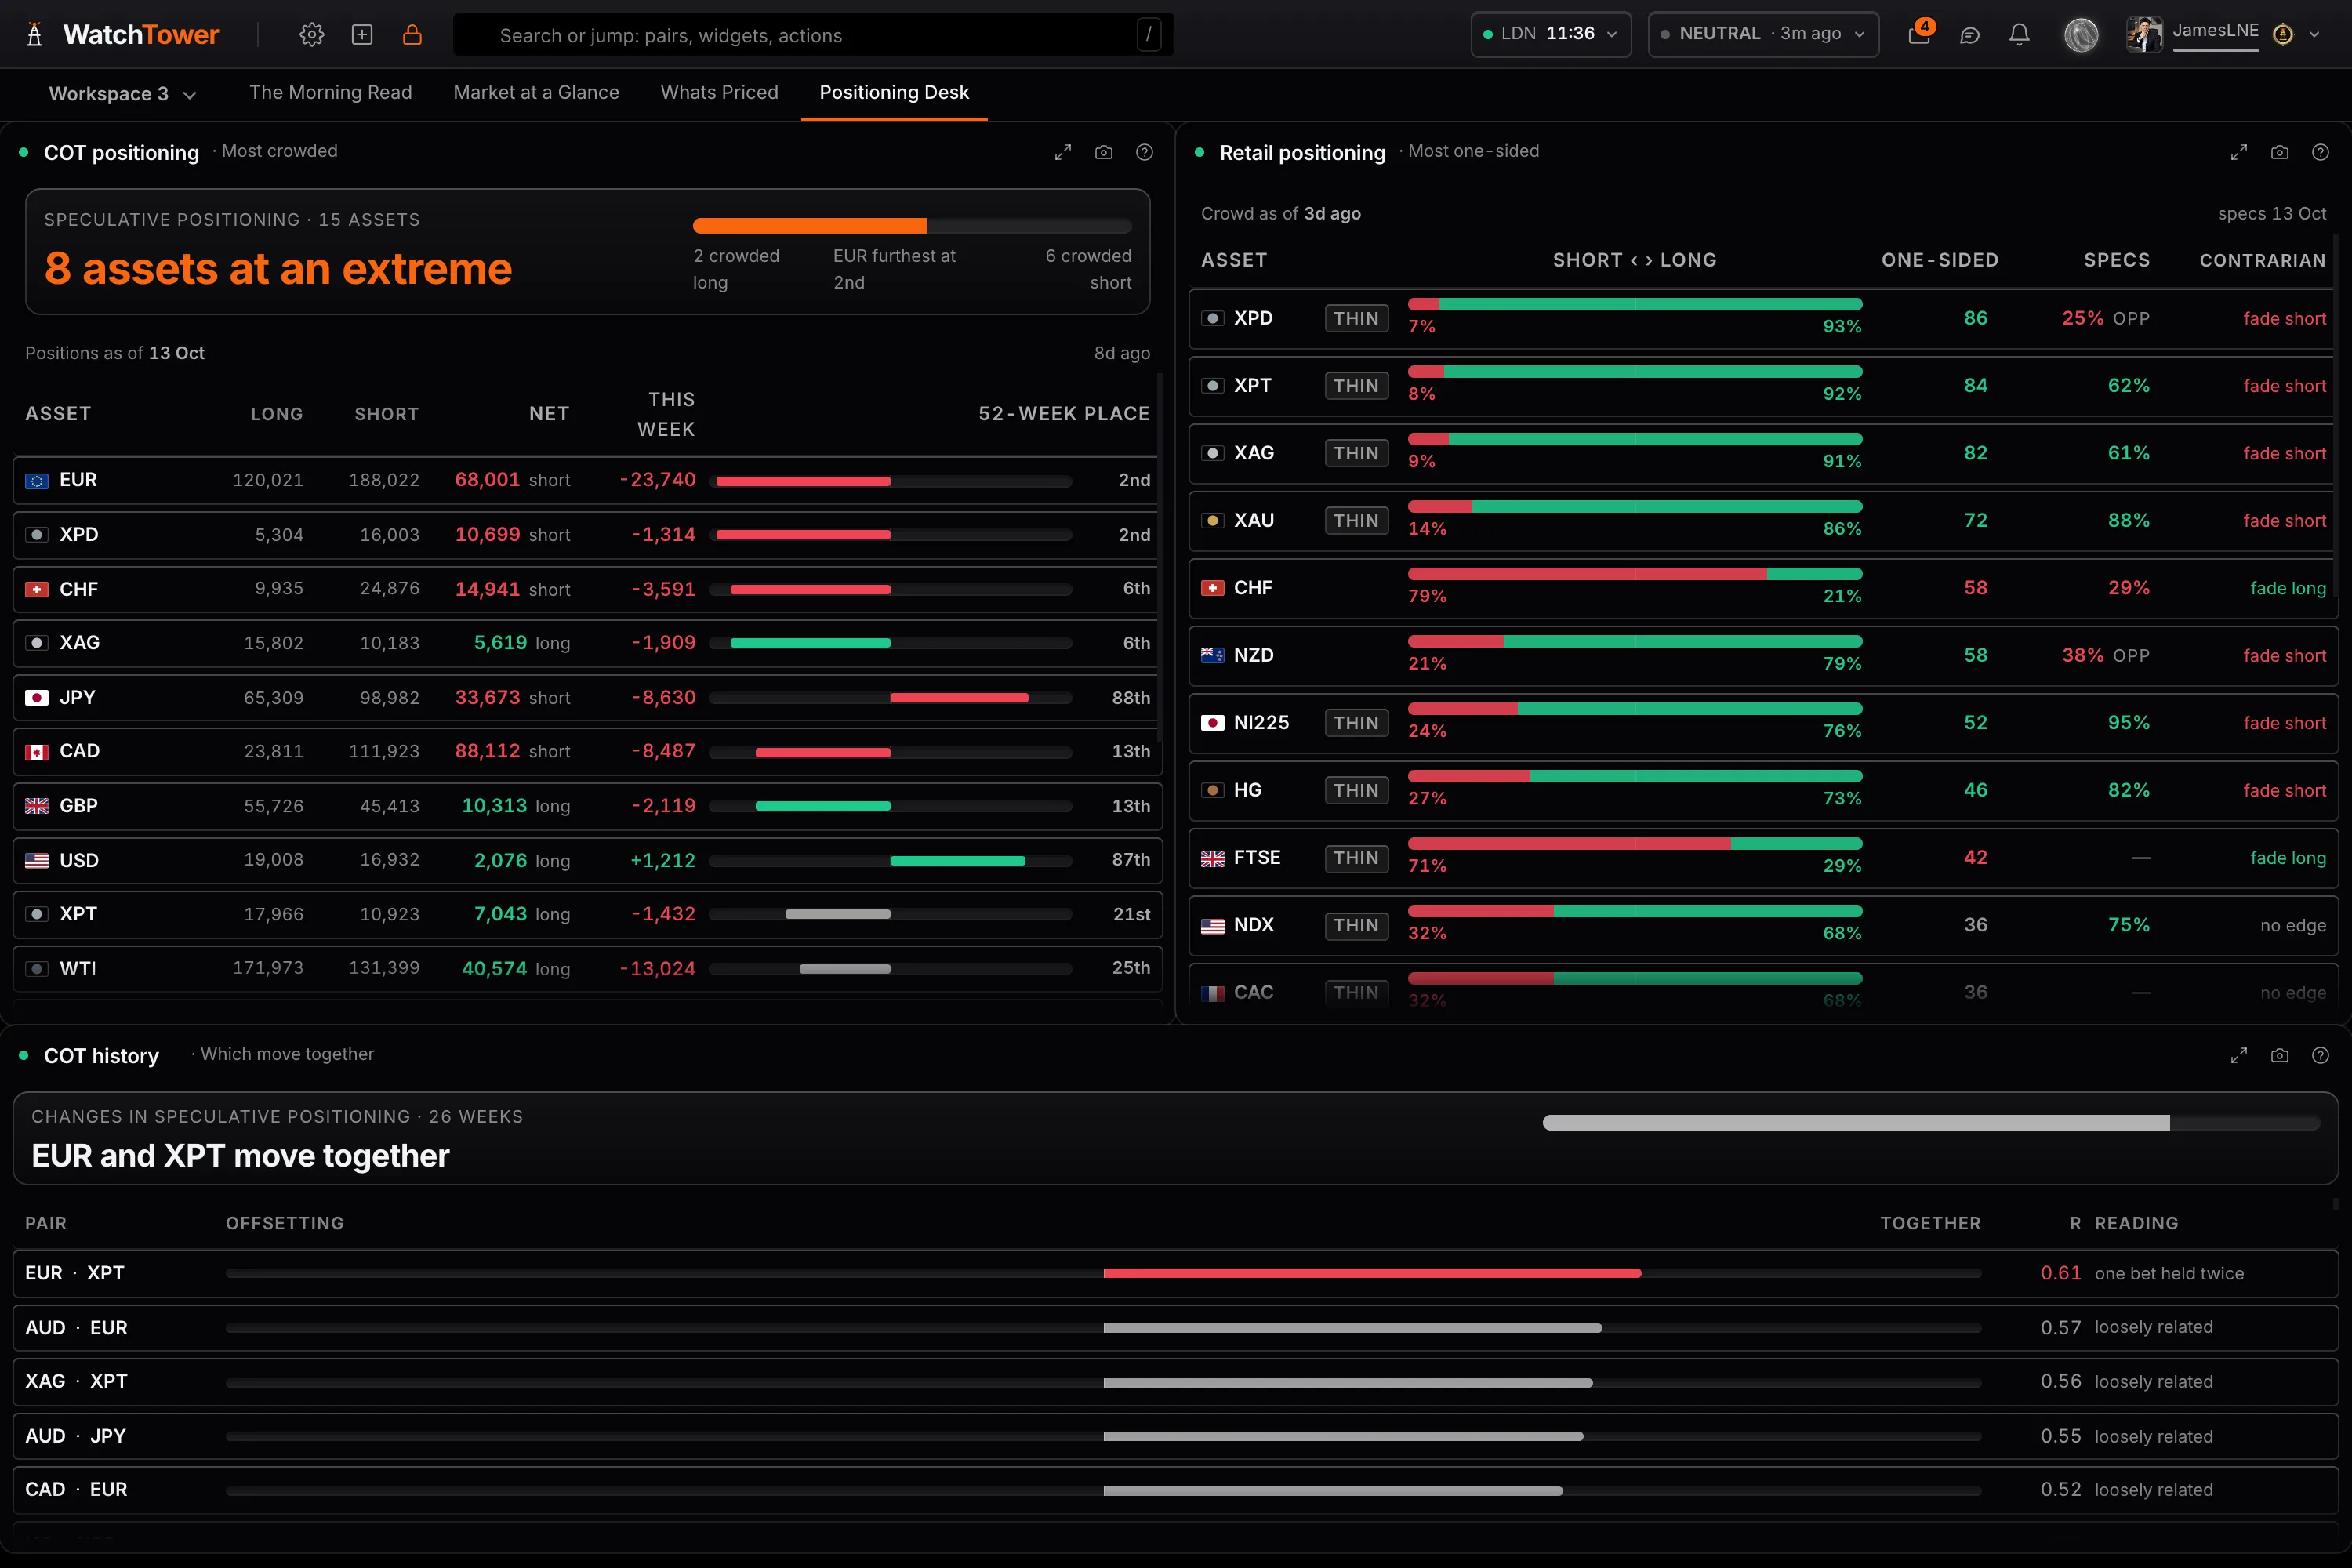Viewport: 2352px width, 1568px height.
Task: Open help for COT history panel
Action: coord(2321,1055)
